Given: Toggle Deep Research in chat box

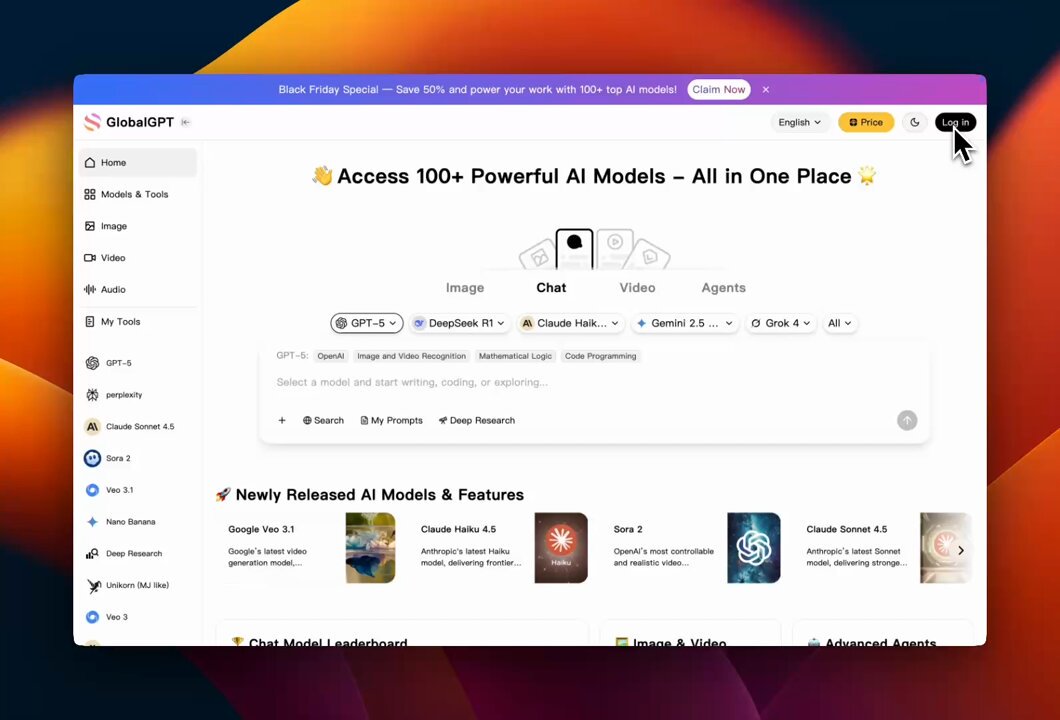Looking at the screenshot, I should coord(477,421).
